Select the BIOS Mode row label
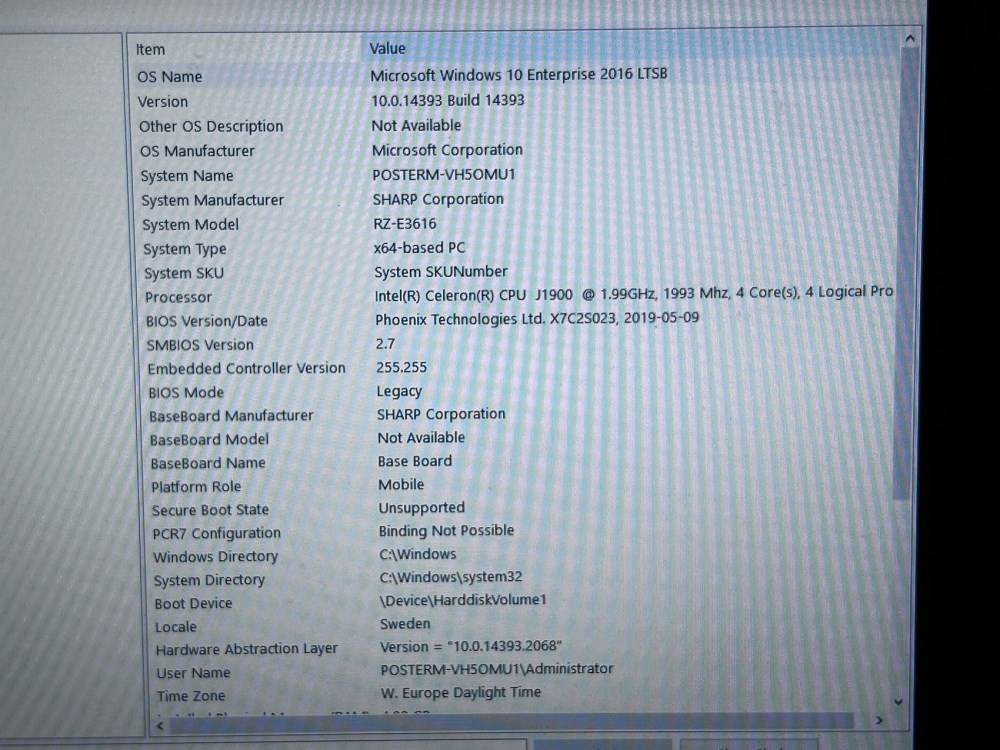The height and width of the screenshot is (750, 1000). [186, 392]
